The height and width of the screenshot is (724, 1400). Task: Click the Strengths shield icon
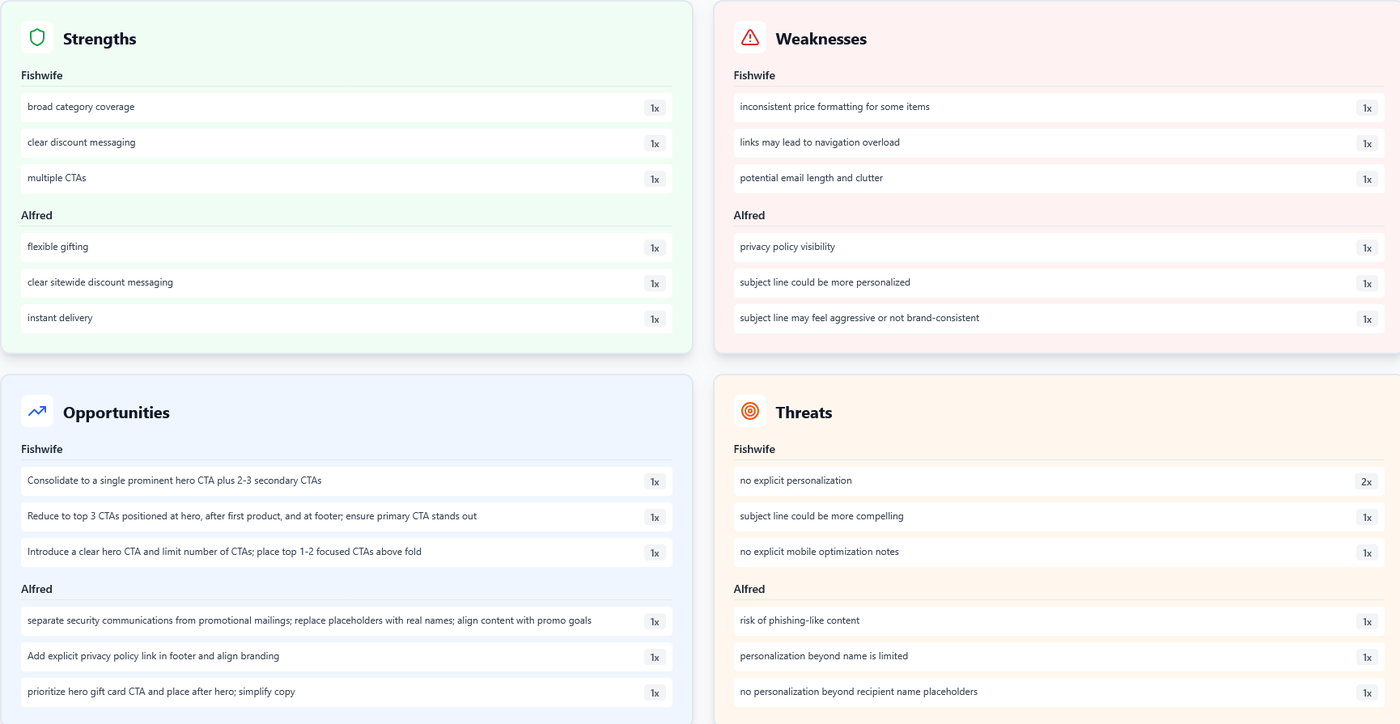(x=37, y=38)
